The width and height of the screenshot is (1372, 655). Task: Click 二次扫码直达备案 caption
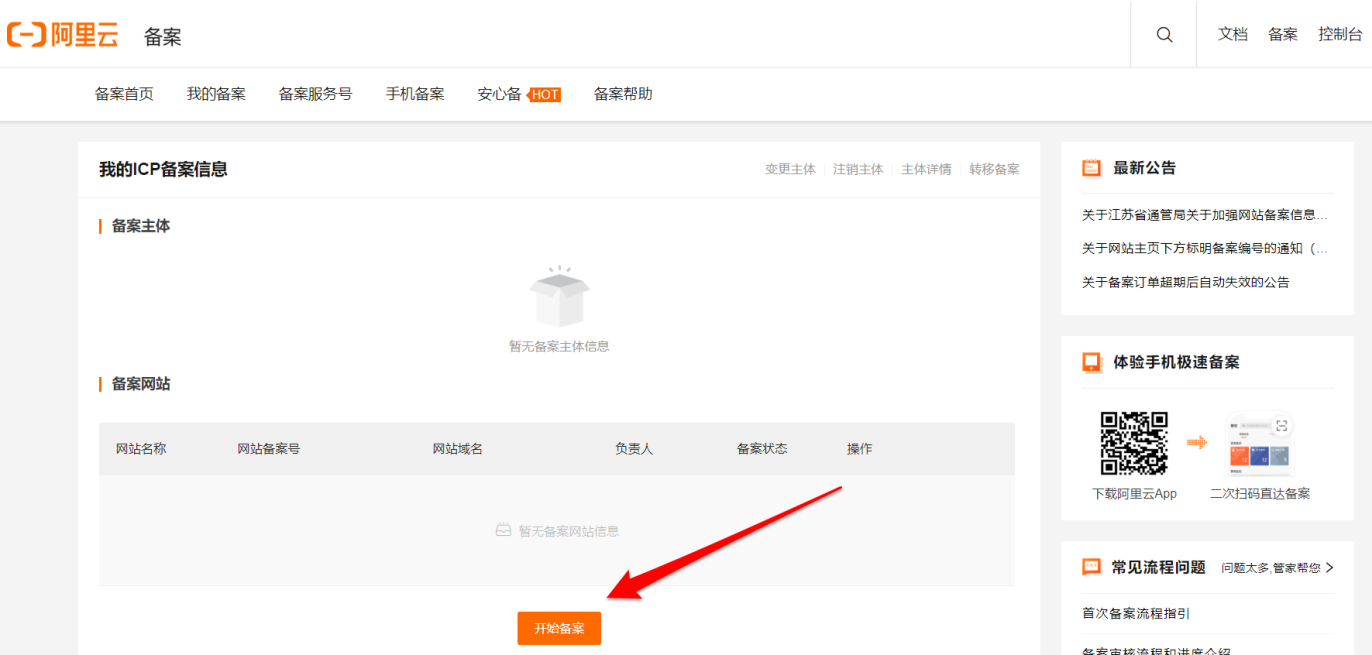(1260, 494)
